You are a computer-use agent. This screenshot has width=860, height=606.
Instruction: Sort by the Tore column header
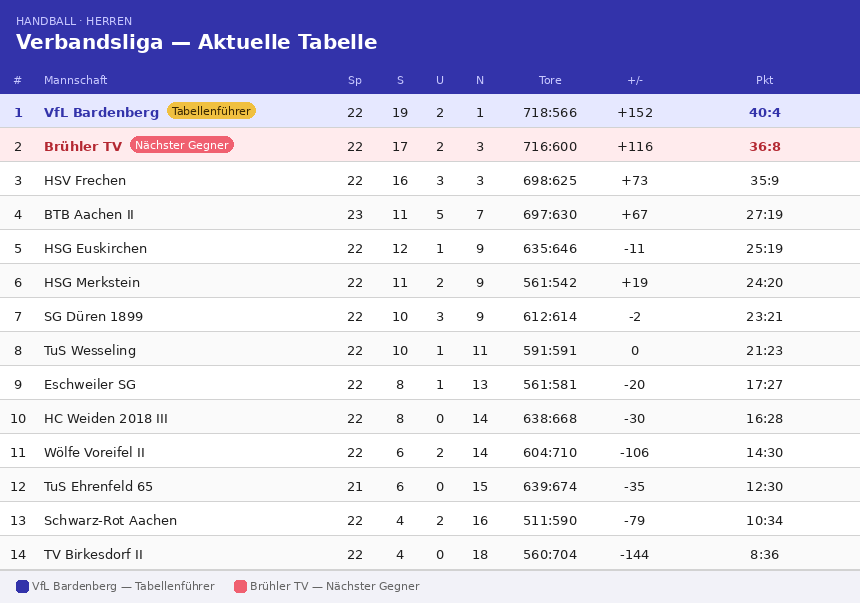[x=550, y=80]
